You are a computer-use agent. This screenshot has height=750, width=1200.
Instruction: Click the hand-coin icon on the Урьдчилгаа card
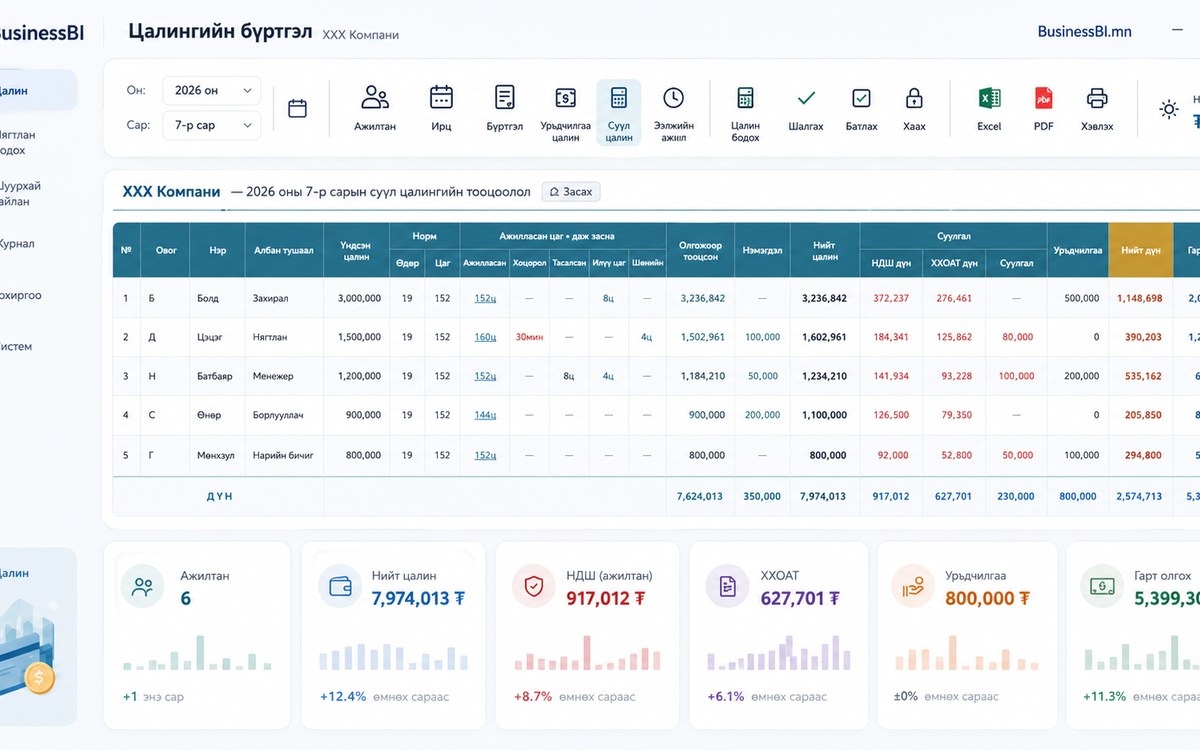point(912,586)
